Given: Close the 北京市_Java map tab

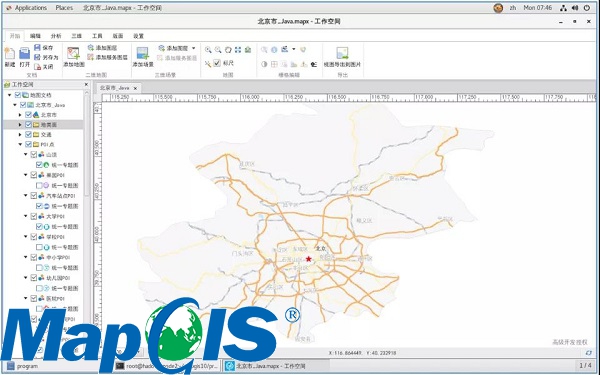Looking at the screenshot, I should (x=135, y=88).
